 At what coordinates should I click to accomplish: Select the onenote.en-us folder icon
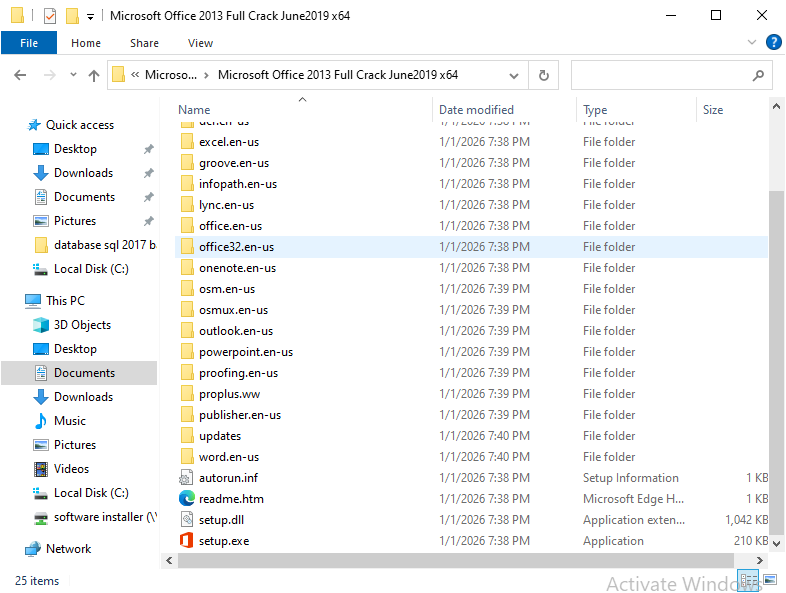[187, 268]
